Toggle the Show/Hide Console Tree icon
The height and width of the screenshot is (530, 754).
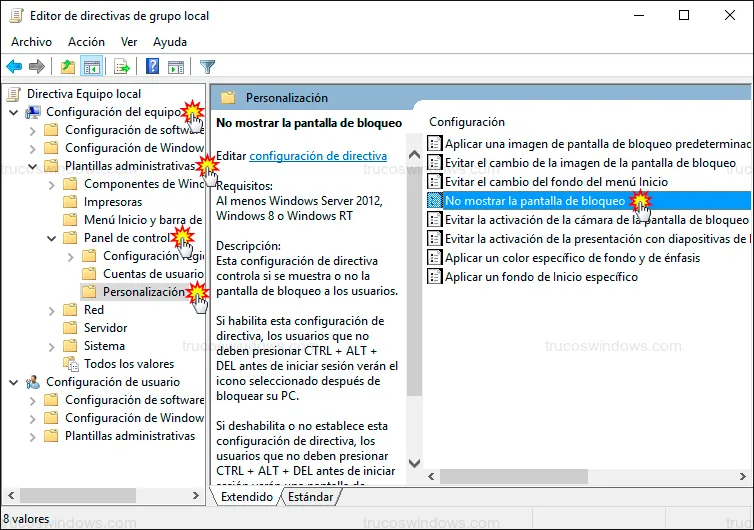(91, 67)
